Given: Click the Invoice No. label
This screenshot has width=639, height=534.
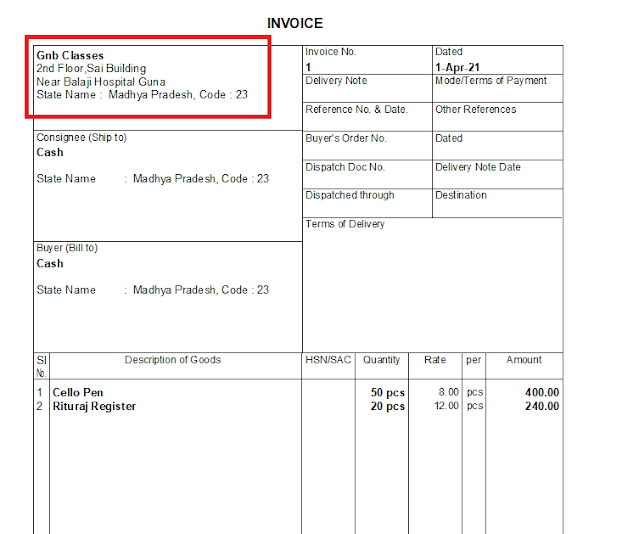Looking at the screenshot, I should [x=331, y=52].
